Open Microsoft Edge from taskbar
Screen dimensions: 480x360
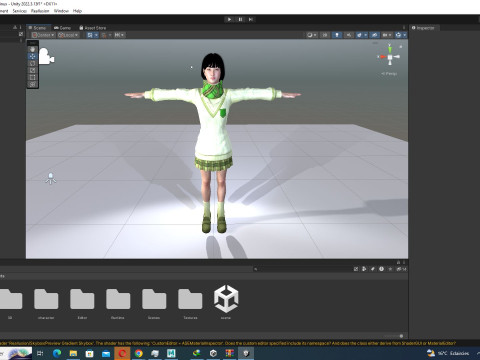57,353
